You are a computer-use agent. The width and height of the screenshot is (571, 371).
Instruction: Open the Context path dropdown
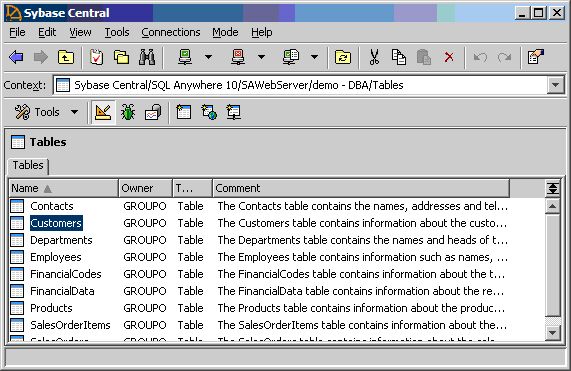coord(555,85)
